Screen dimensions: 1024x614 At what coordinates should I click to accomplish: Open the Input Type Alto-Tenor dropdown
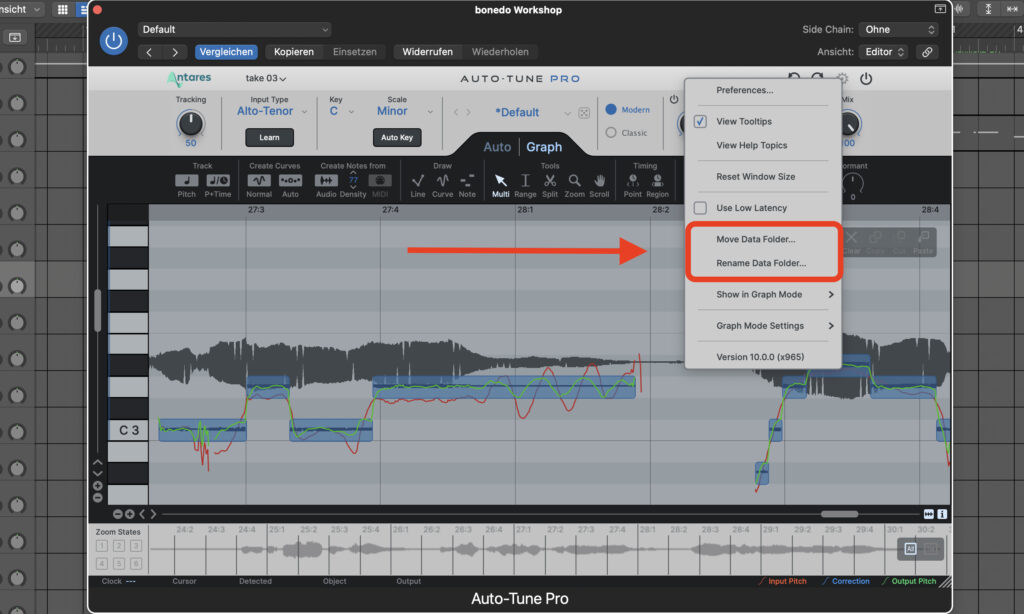[272, 112]
